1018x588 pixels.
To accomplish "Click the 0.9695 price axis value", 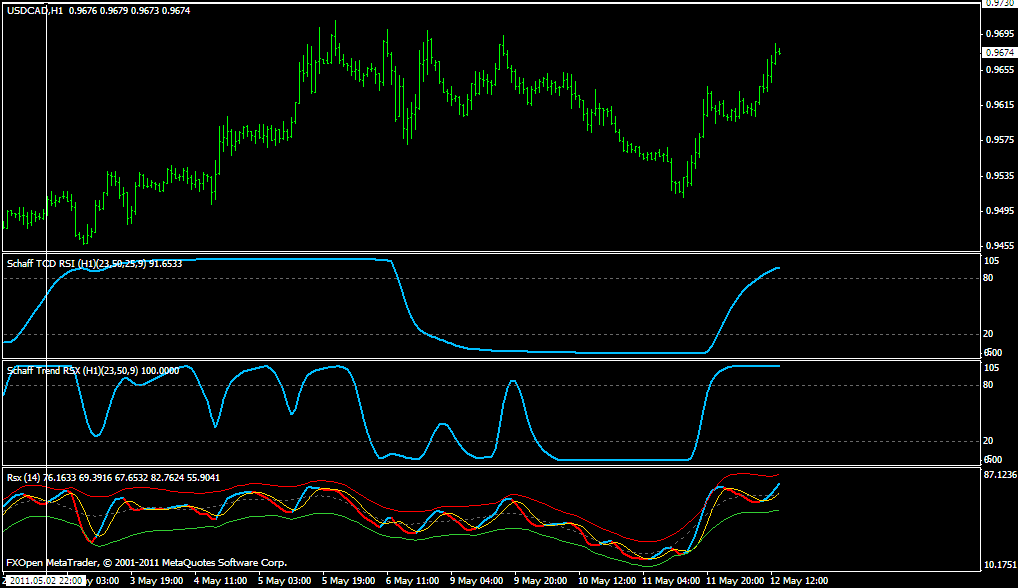I will (x=1000, y=33).
